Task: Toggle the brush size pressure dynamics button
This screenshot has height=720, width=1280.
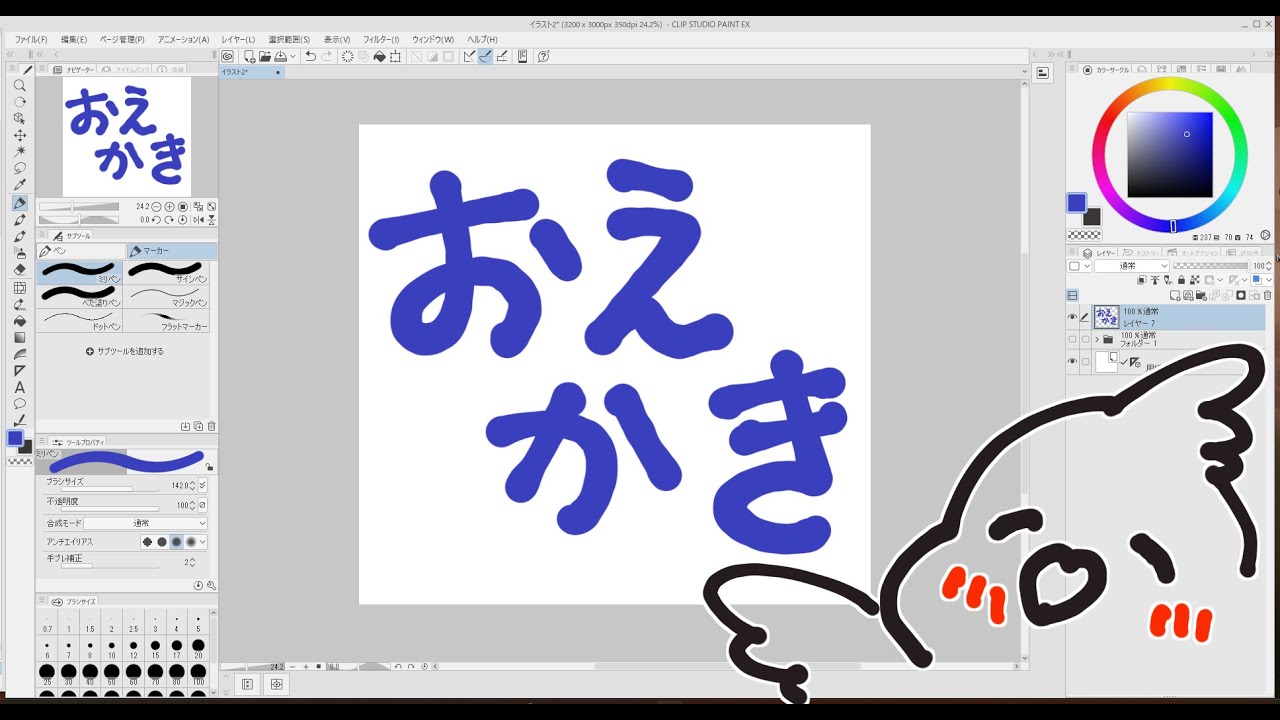Action: tap(202, 485)
